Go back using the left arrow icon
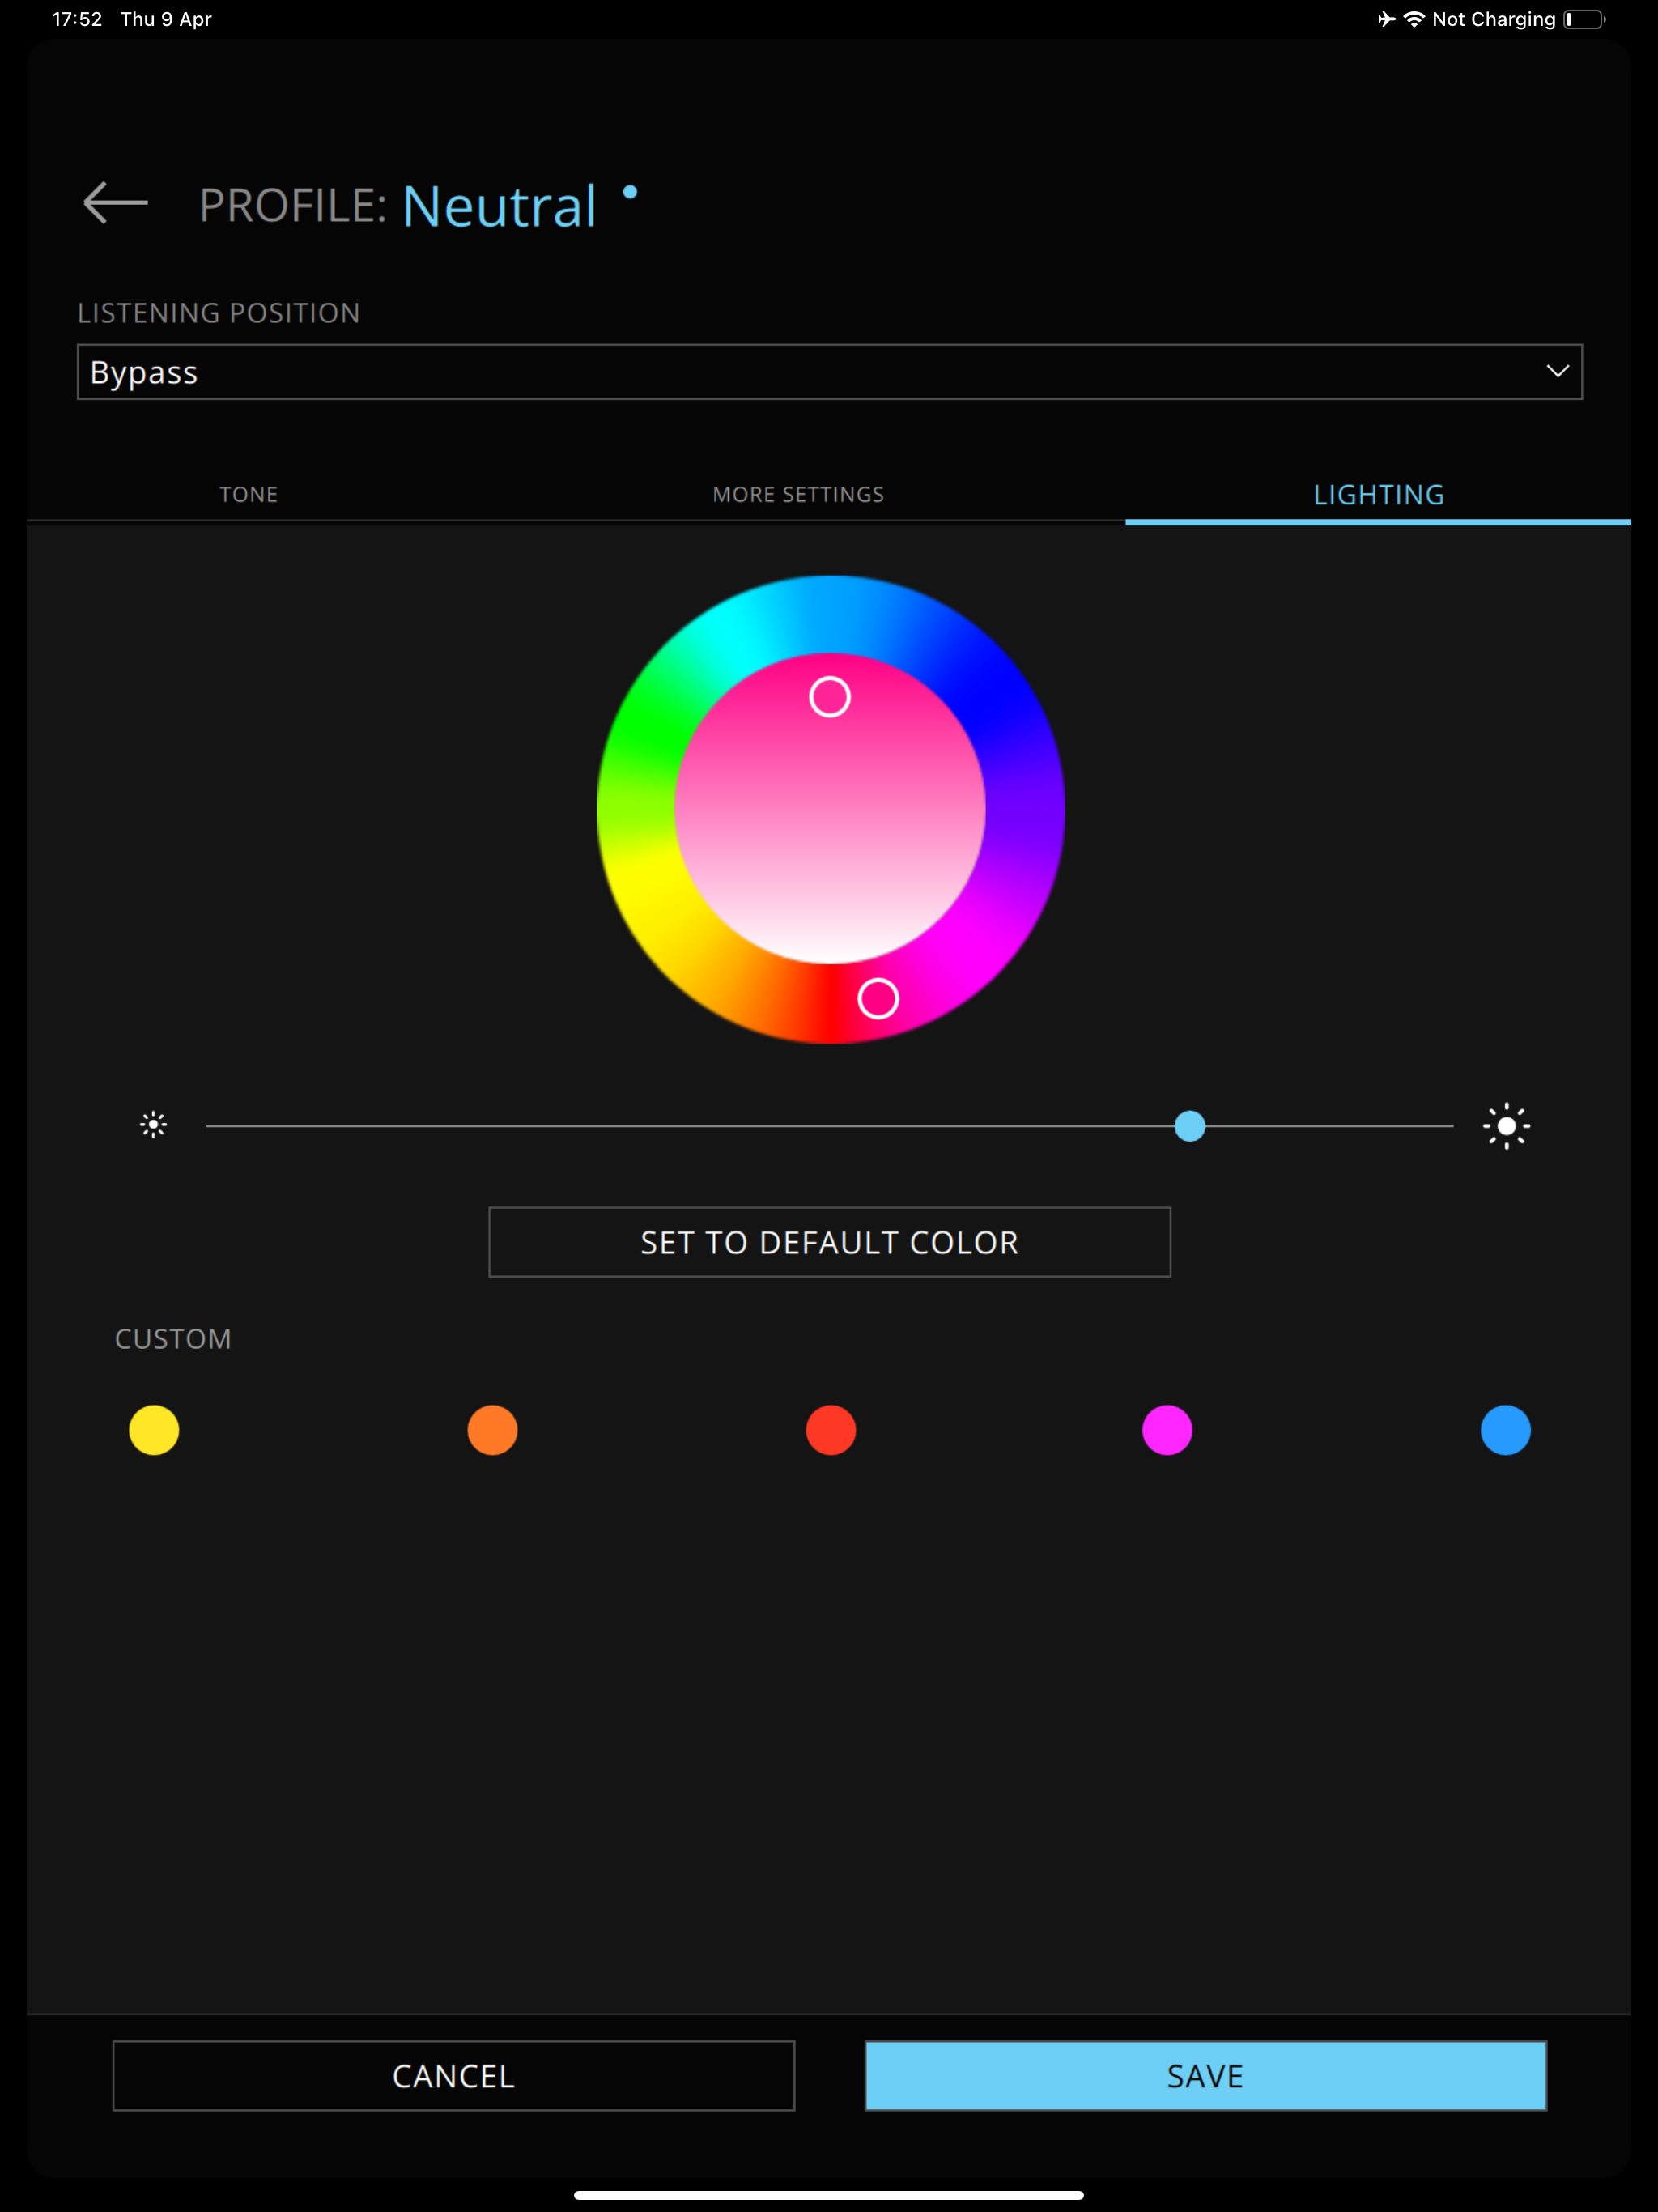 point(115,203)
